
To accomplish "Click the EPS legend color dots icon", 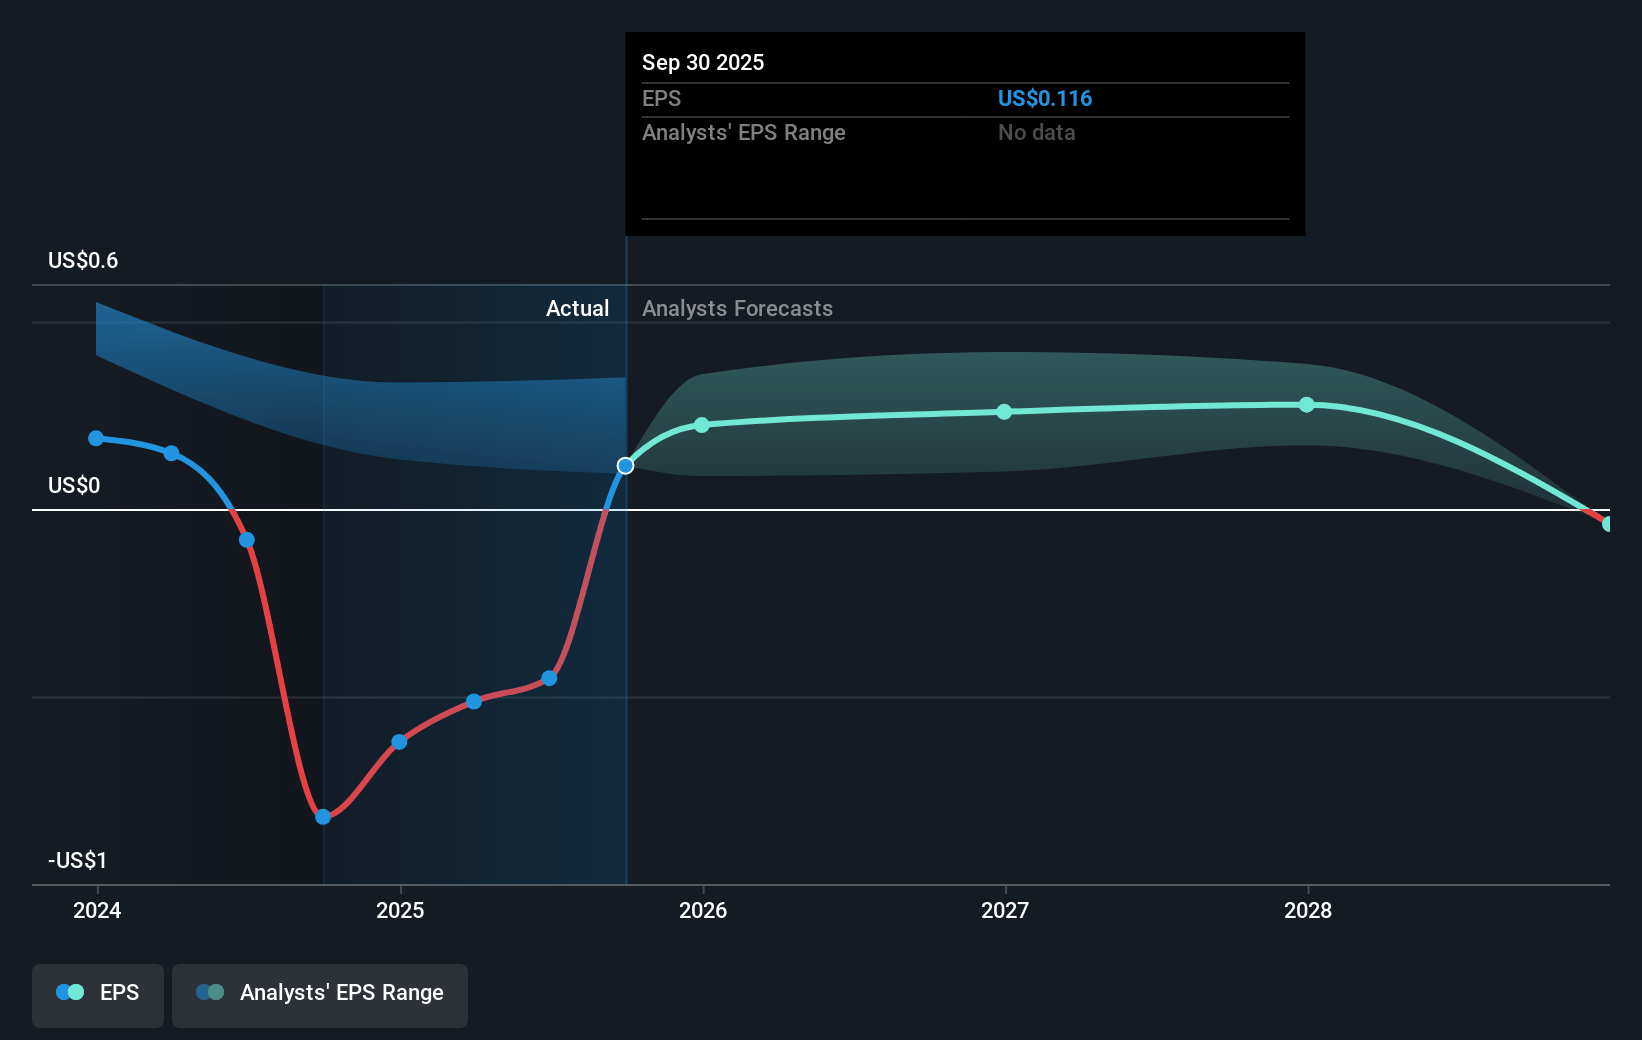I will click(x=70, y=992).
